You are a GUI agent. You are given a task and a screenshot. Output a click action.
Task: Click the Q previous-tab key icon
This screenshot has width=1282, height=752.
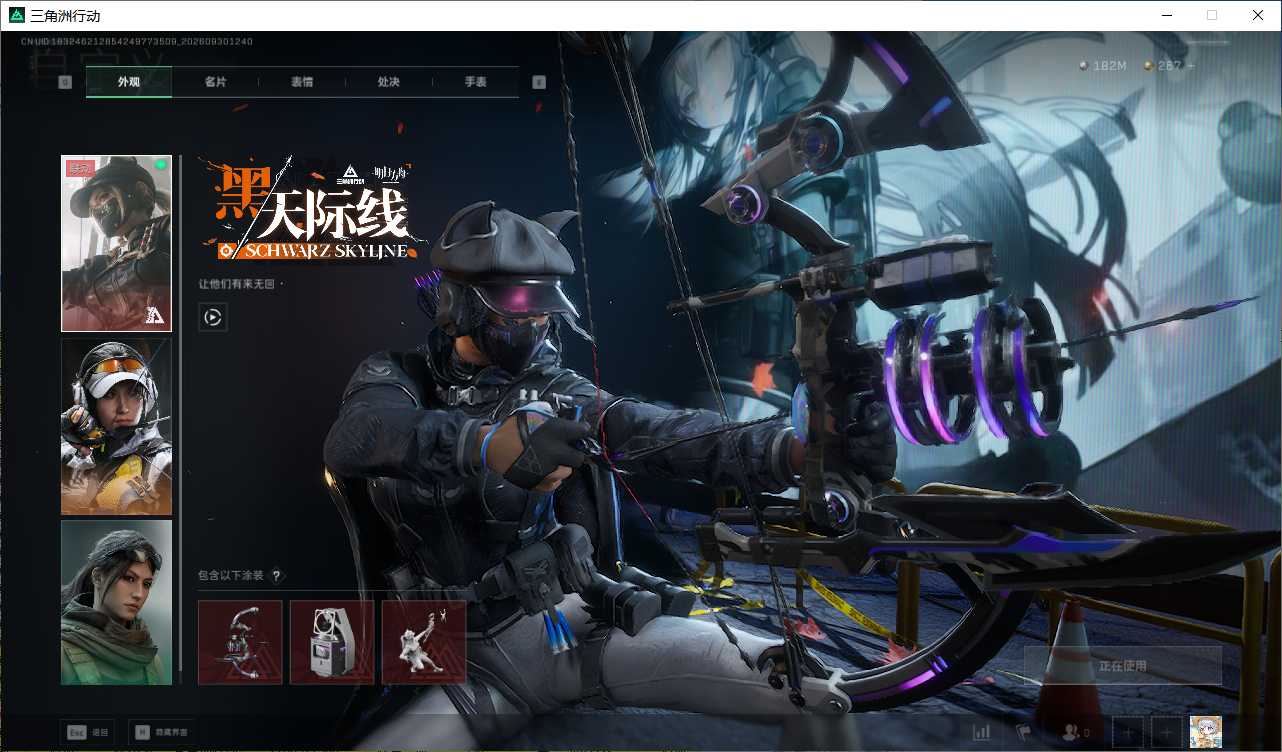pos(65,82)
